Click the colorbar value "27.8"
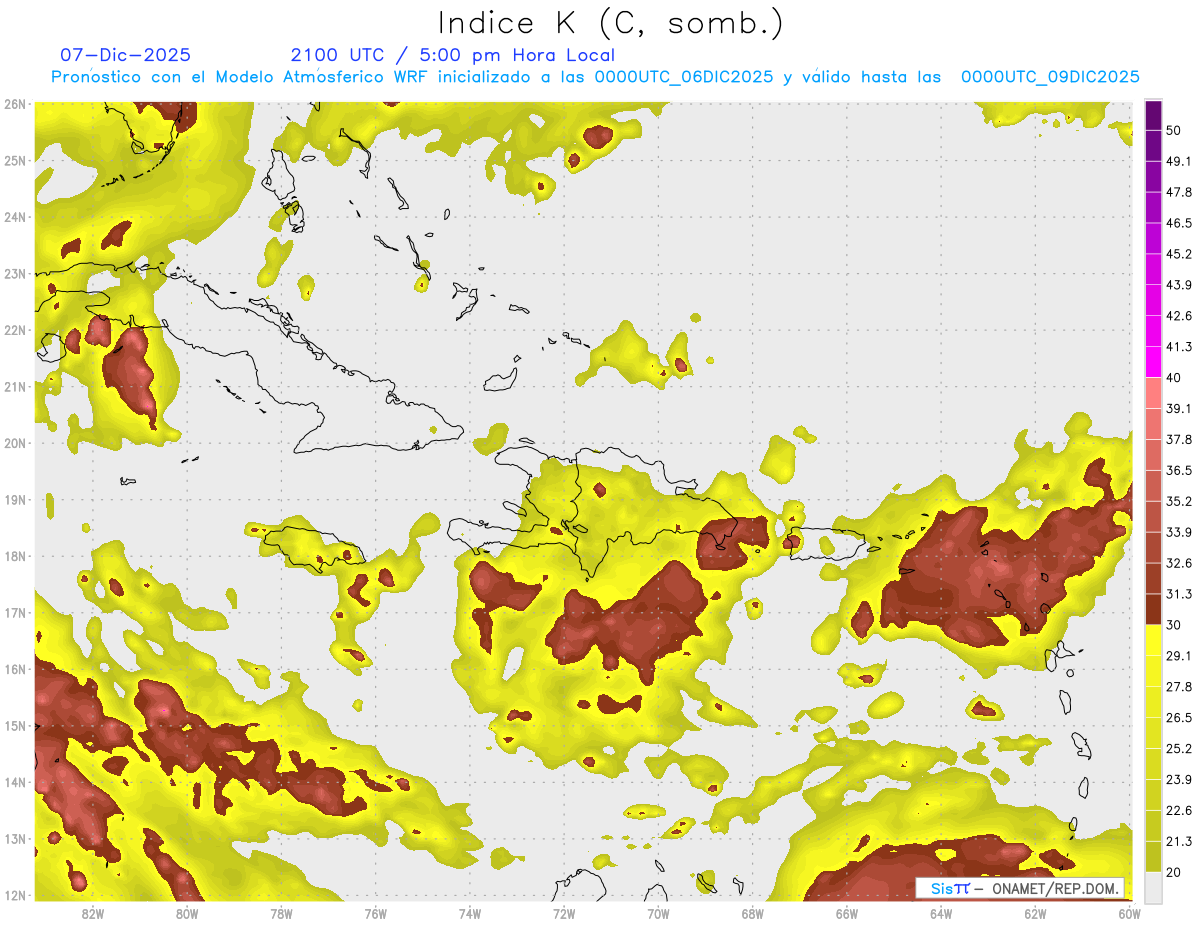This screenshot has width=1200, height=927. pyautogui.click(x=1179, y=686)
